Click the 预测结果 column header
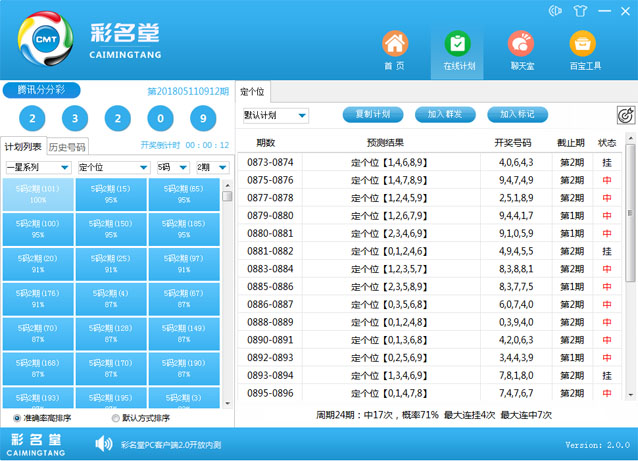This screenshot has width=638, height=461. [x=385, y=143]
